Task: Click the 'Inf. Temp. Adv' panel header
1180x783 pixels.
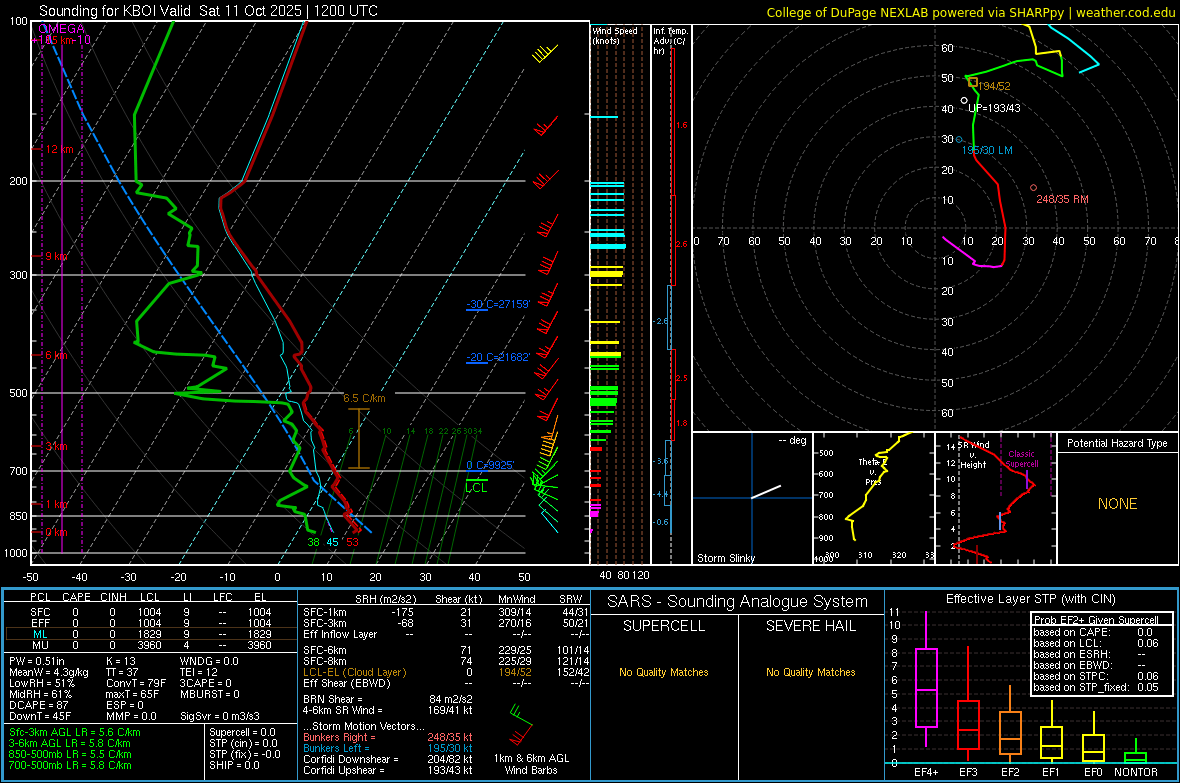Action: (670, 40)
